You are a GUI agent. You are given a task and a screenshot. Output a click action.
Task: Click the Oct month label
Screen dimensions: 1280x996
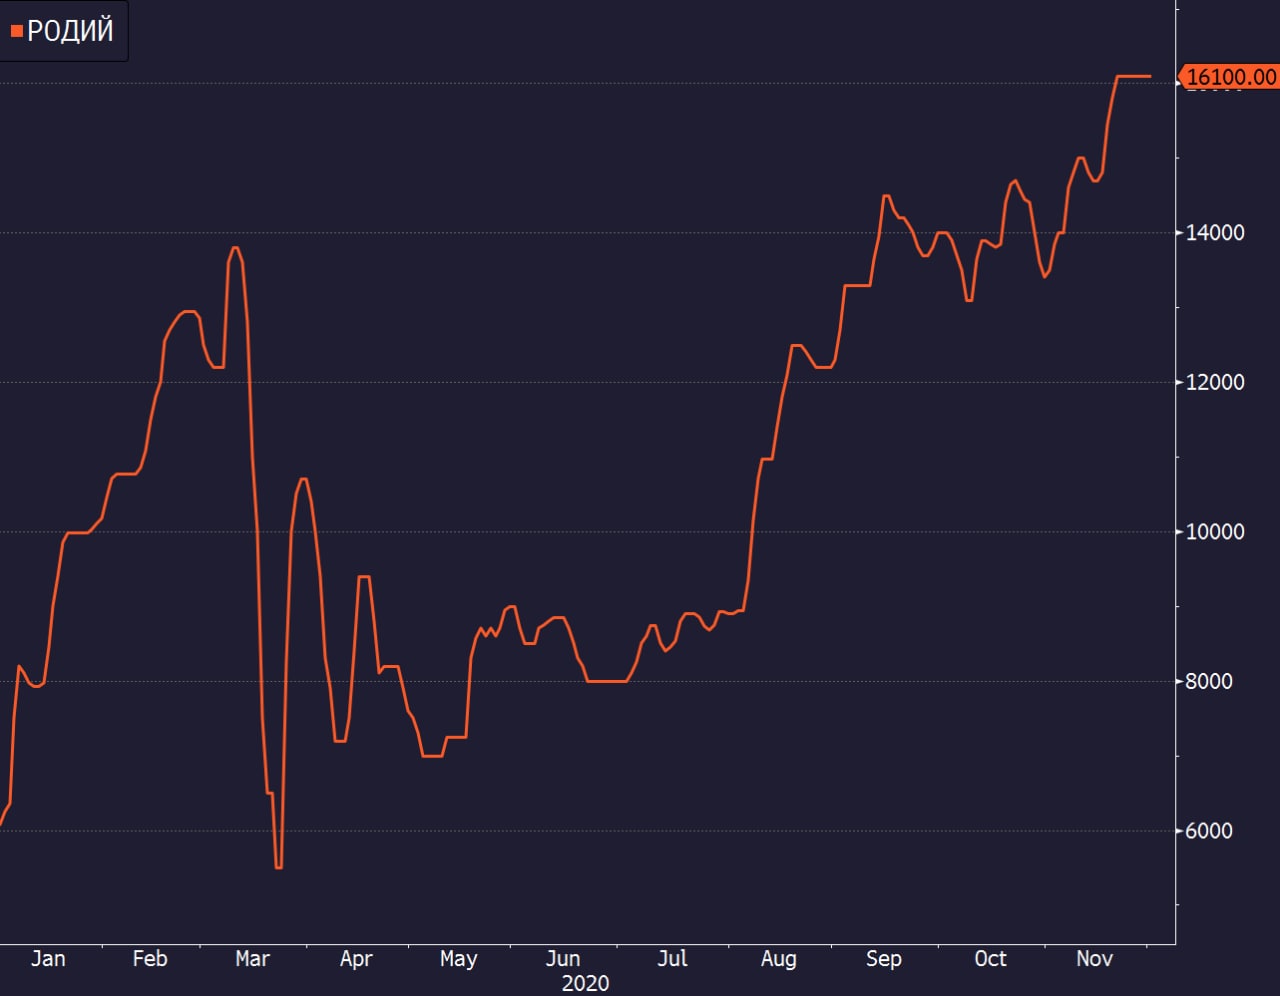(990, 959)
